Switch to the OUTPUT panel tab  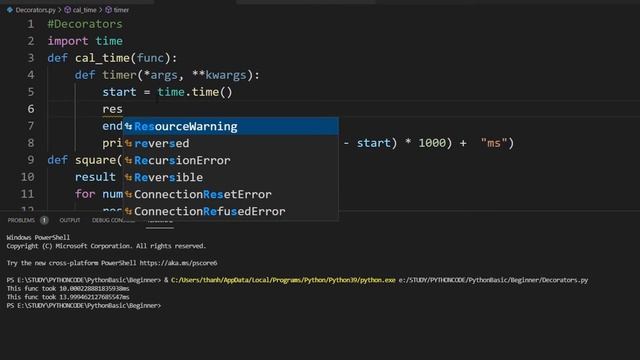(x=70, y=220)
